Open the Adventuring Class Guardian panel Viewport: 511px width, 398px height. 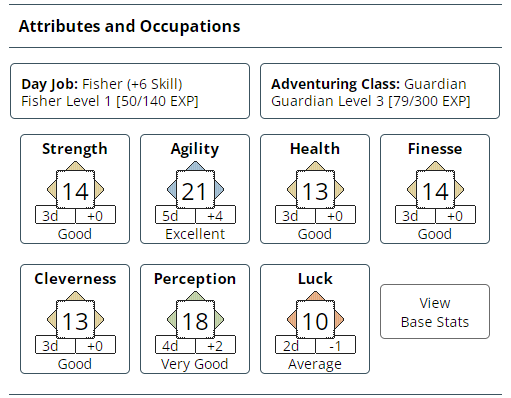[x=380, y=91]
